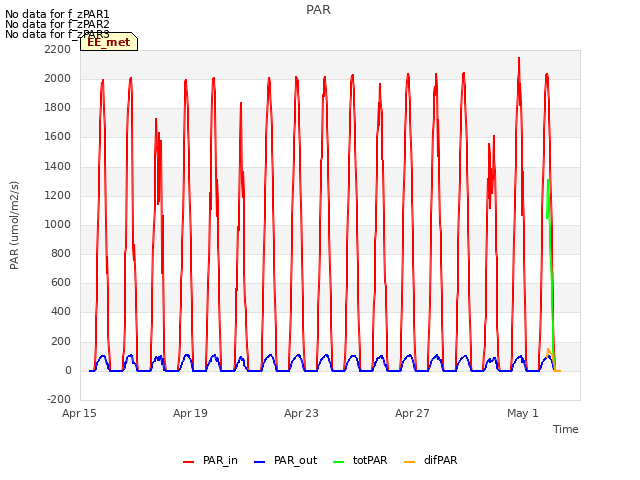Click the Apr 19 x-axis tick label
This screenshot has height=480, width=640.
click(190, 413)
